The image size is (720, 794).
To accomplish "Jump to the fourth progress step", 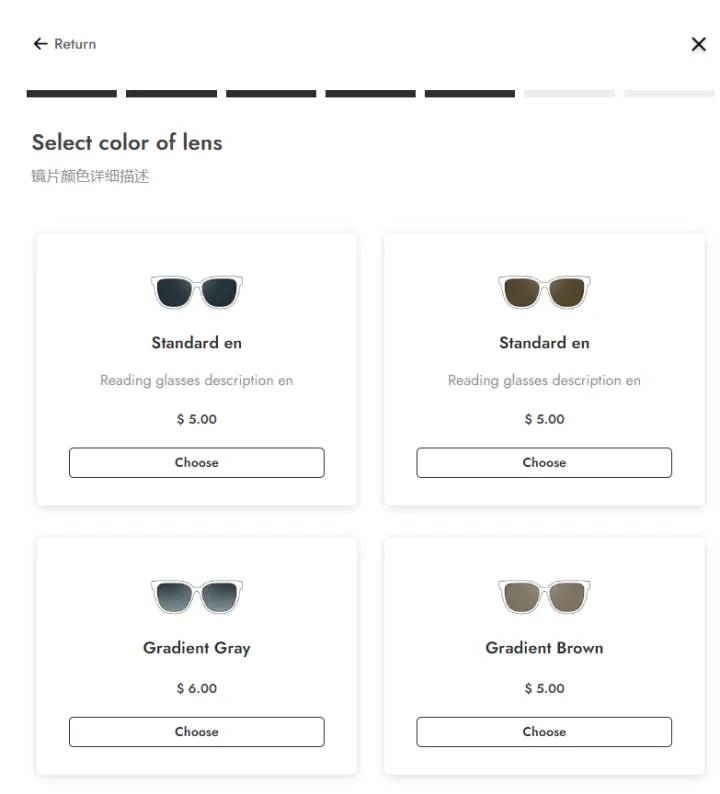I will 370,94.
